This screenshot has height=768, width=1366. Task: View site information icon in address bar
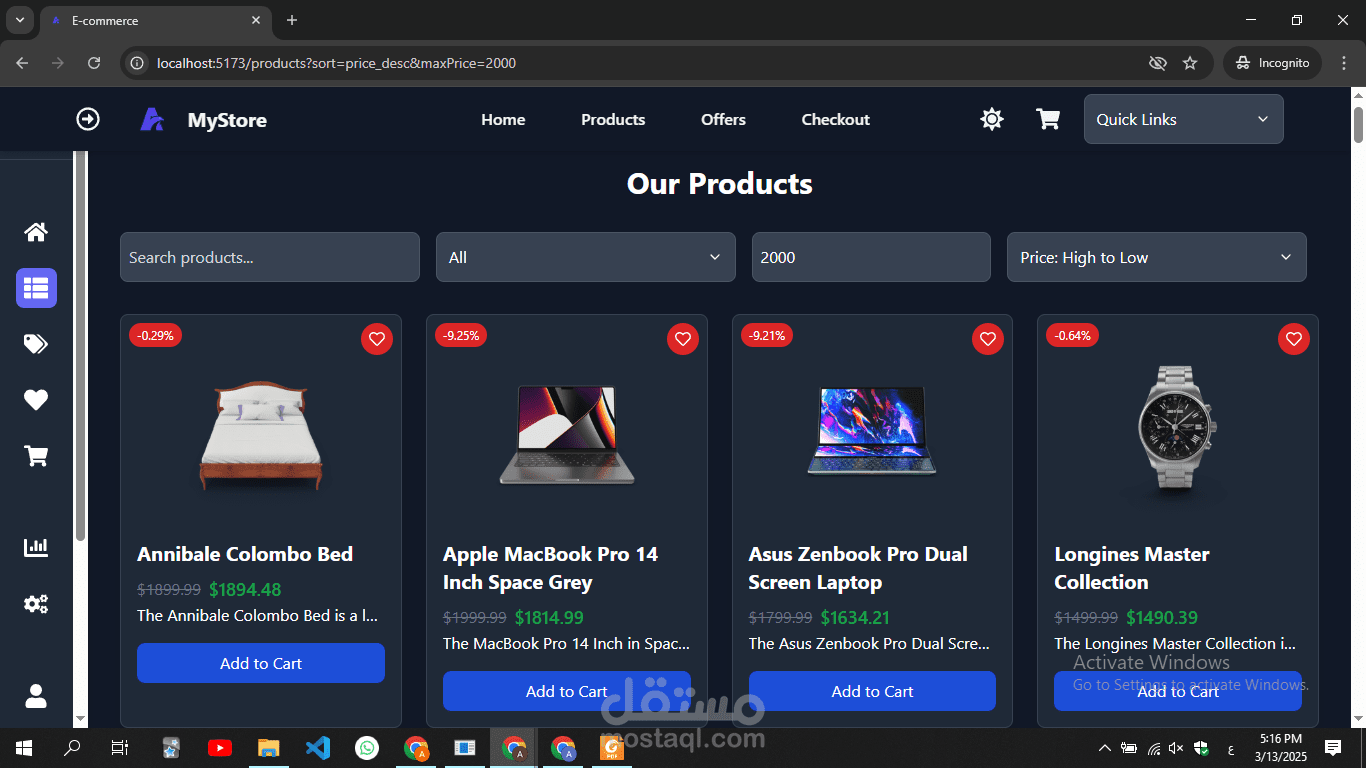pyautogui.click(x=138, y=63)
